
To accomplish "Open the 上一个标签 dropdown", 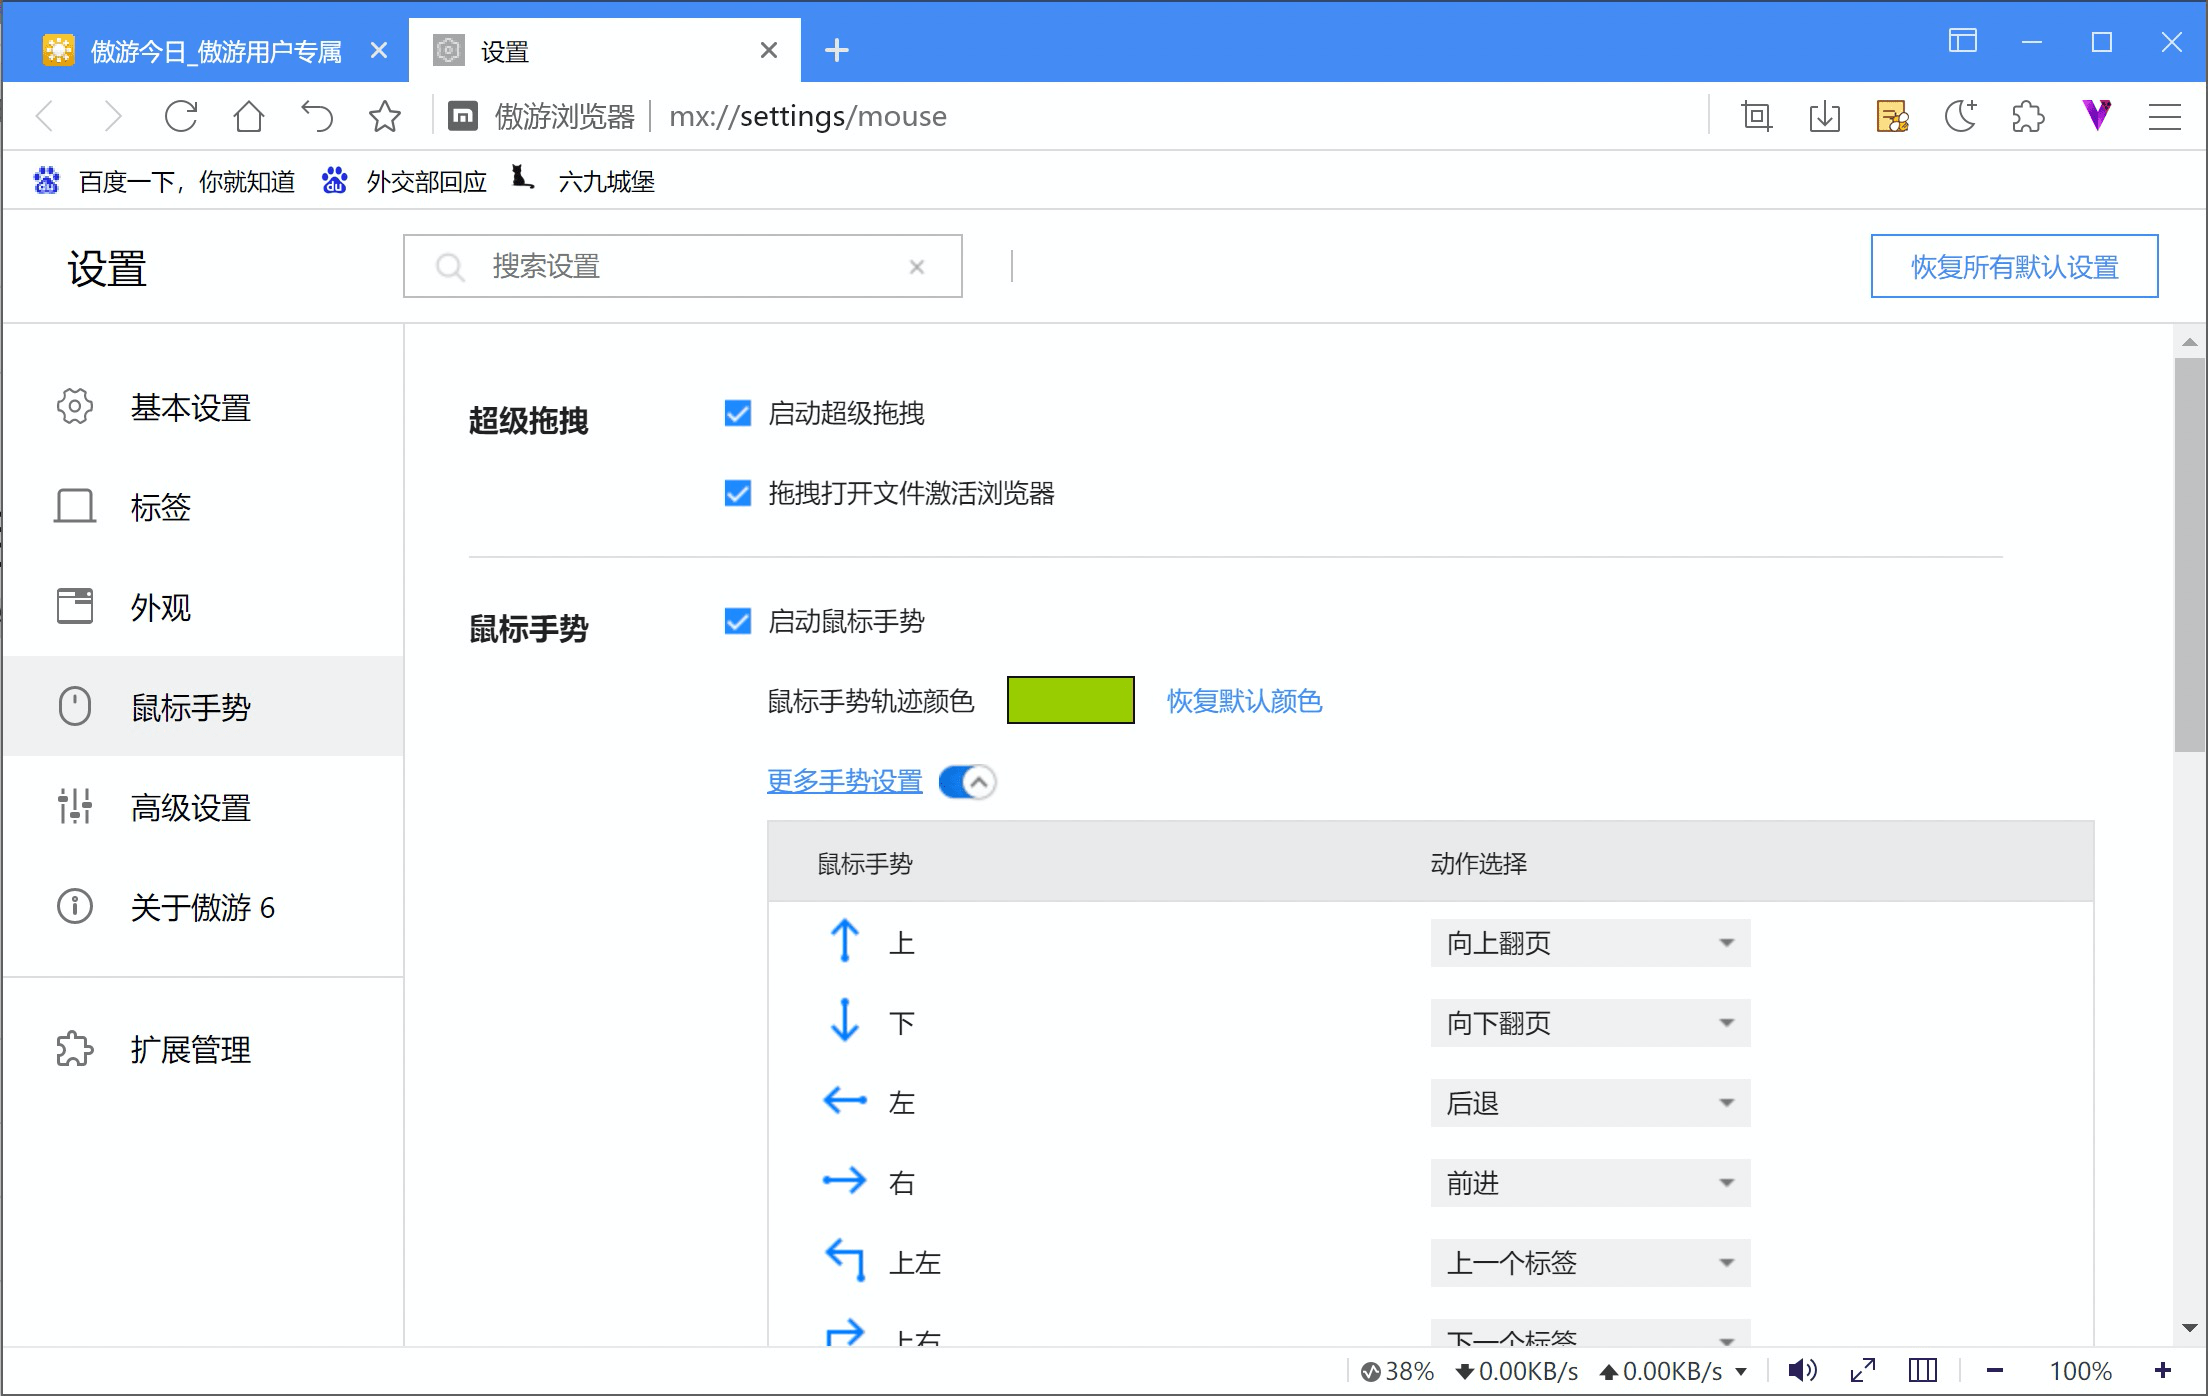I will click(1590, 1263).
